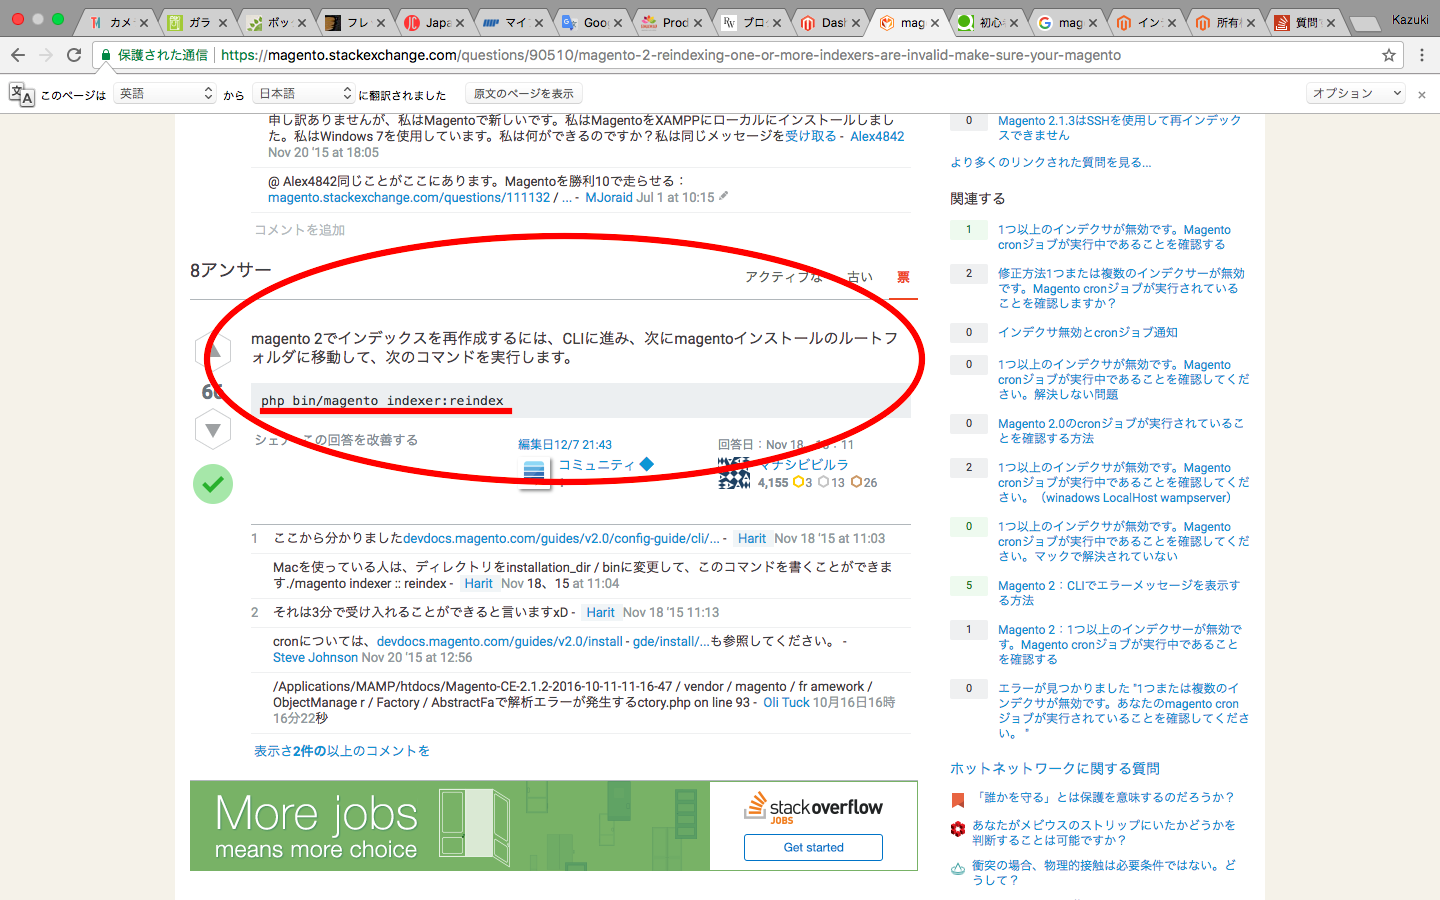This screenshot has height=900, width=1440.
Task: Open Steve Johnson's profile link
Action: [x=315, y=658]
